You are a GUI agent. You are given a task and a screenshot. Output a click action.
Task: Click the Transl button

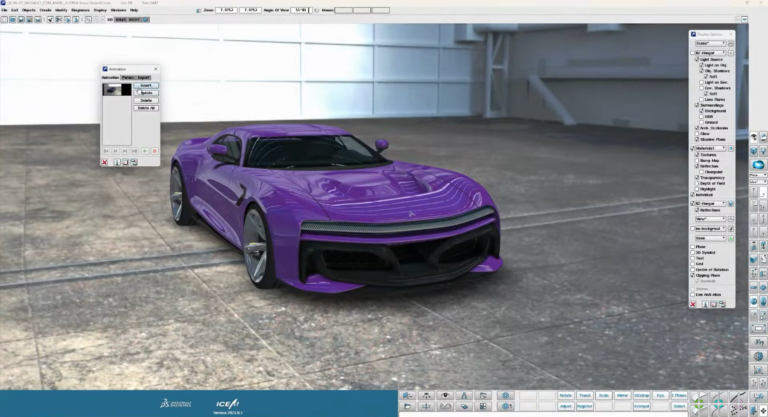tap(584, 395)
